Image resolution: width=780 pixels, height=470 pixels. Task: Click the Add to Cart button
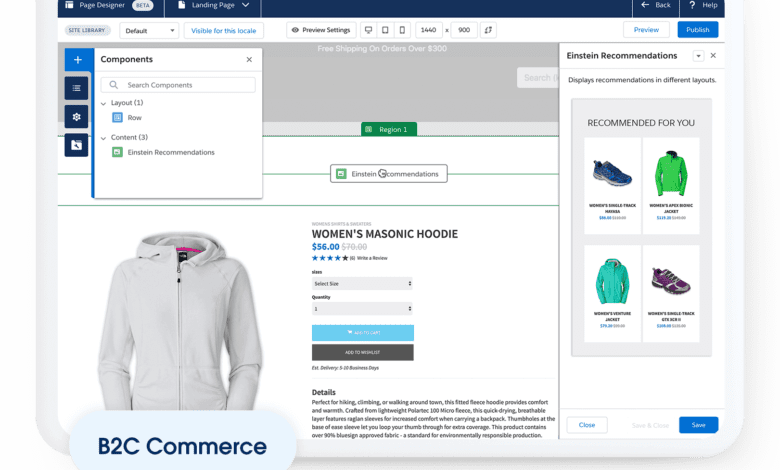point(363,333)
